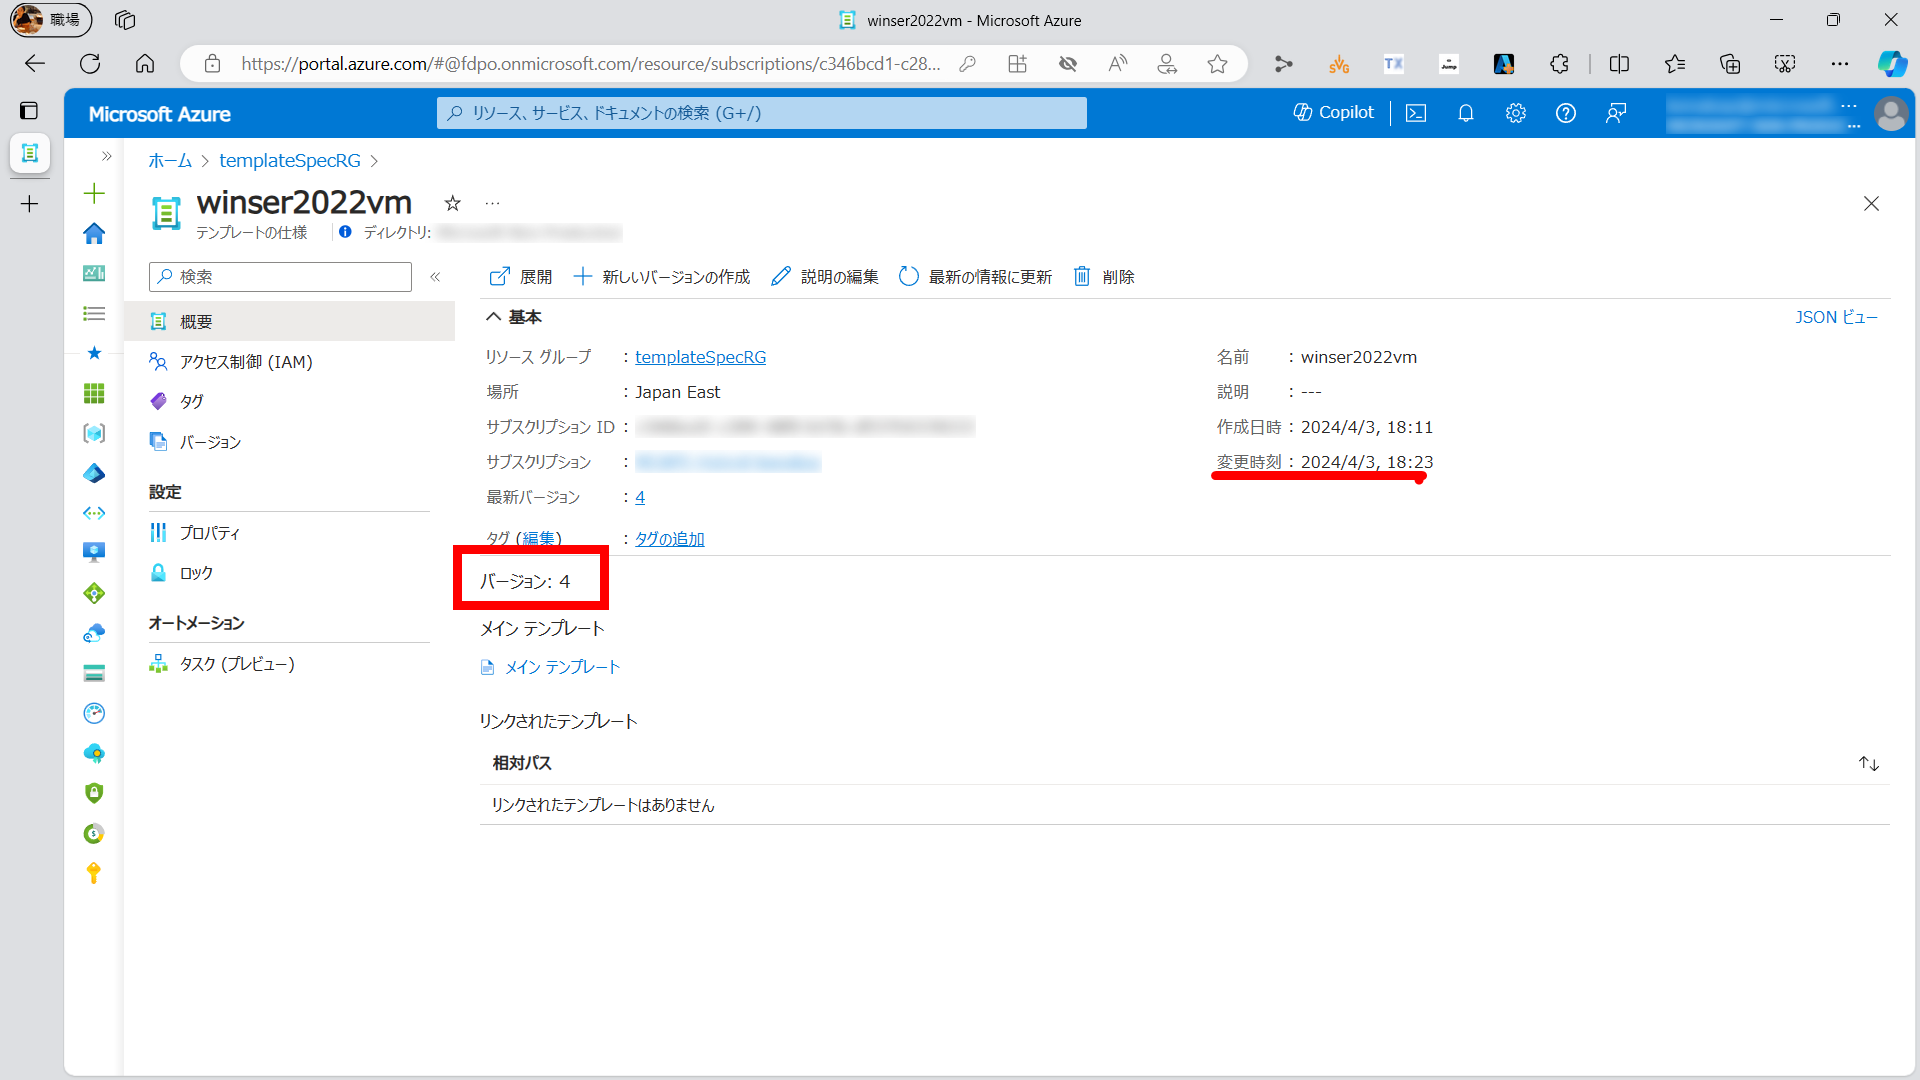The width and height of the screenshot is (1920, 1080).
Task: Open All services list icon in sidebar
Action: pyautogui.click(x=94, y=314)
